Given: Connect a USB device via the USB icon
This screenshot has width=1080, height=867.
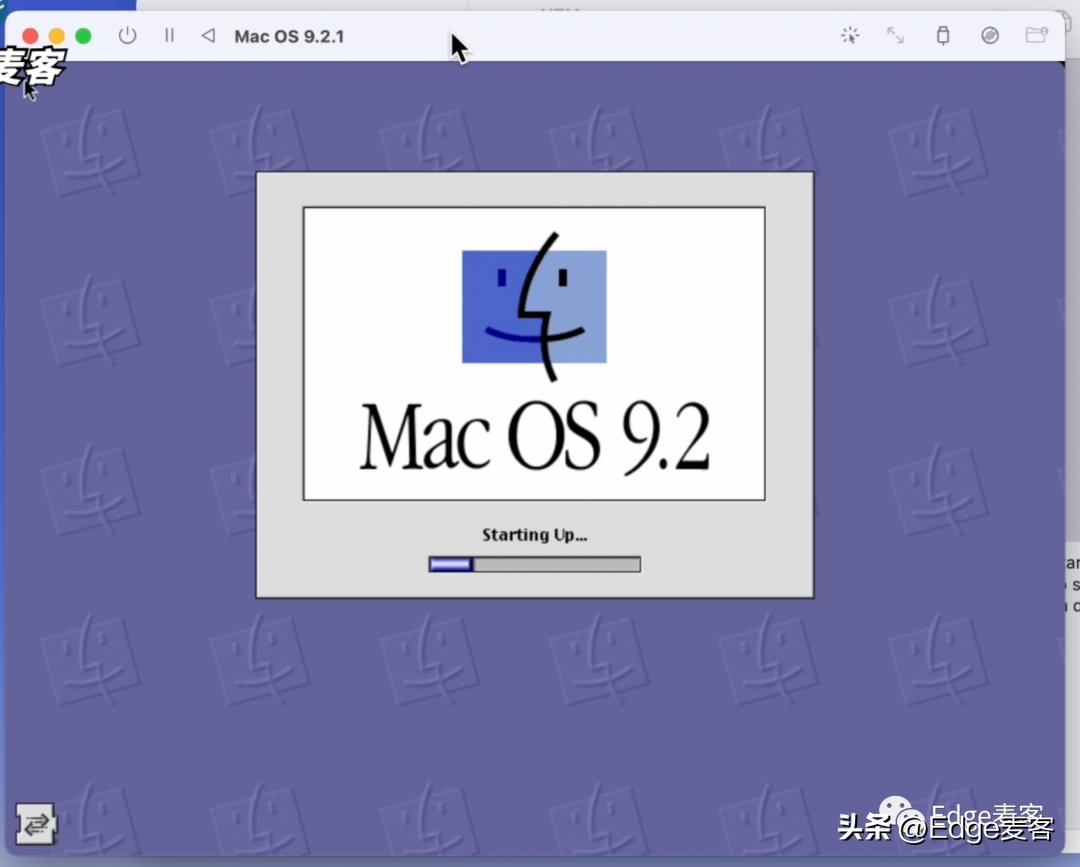Looking at the screenshot, I should point(942,35).
